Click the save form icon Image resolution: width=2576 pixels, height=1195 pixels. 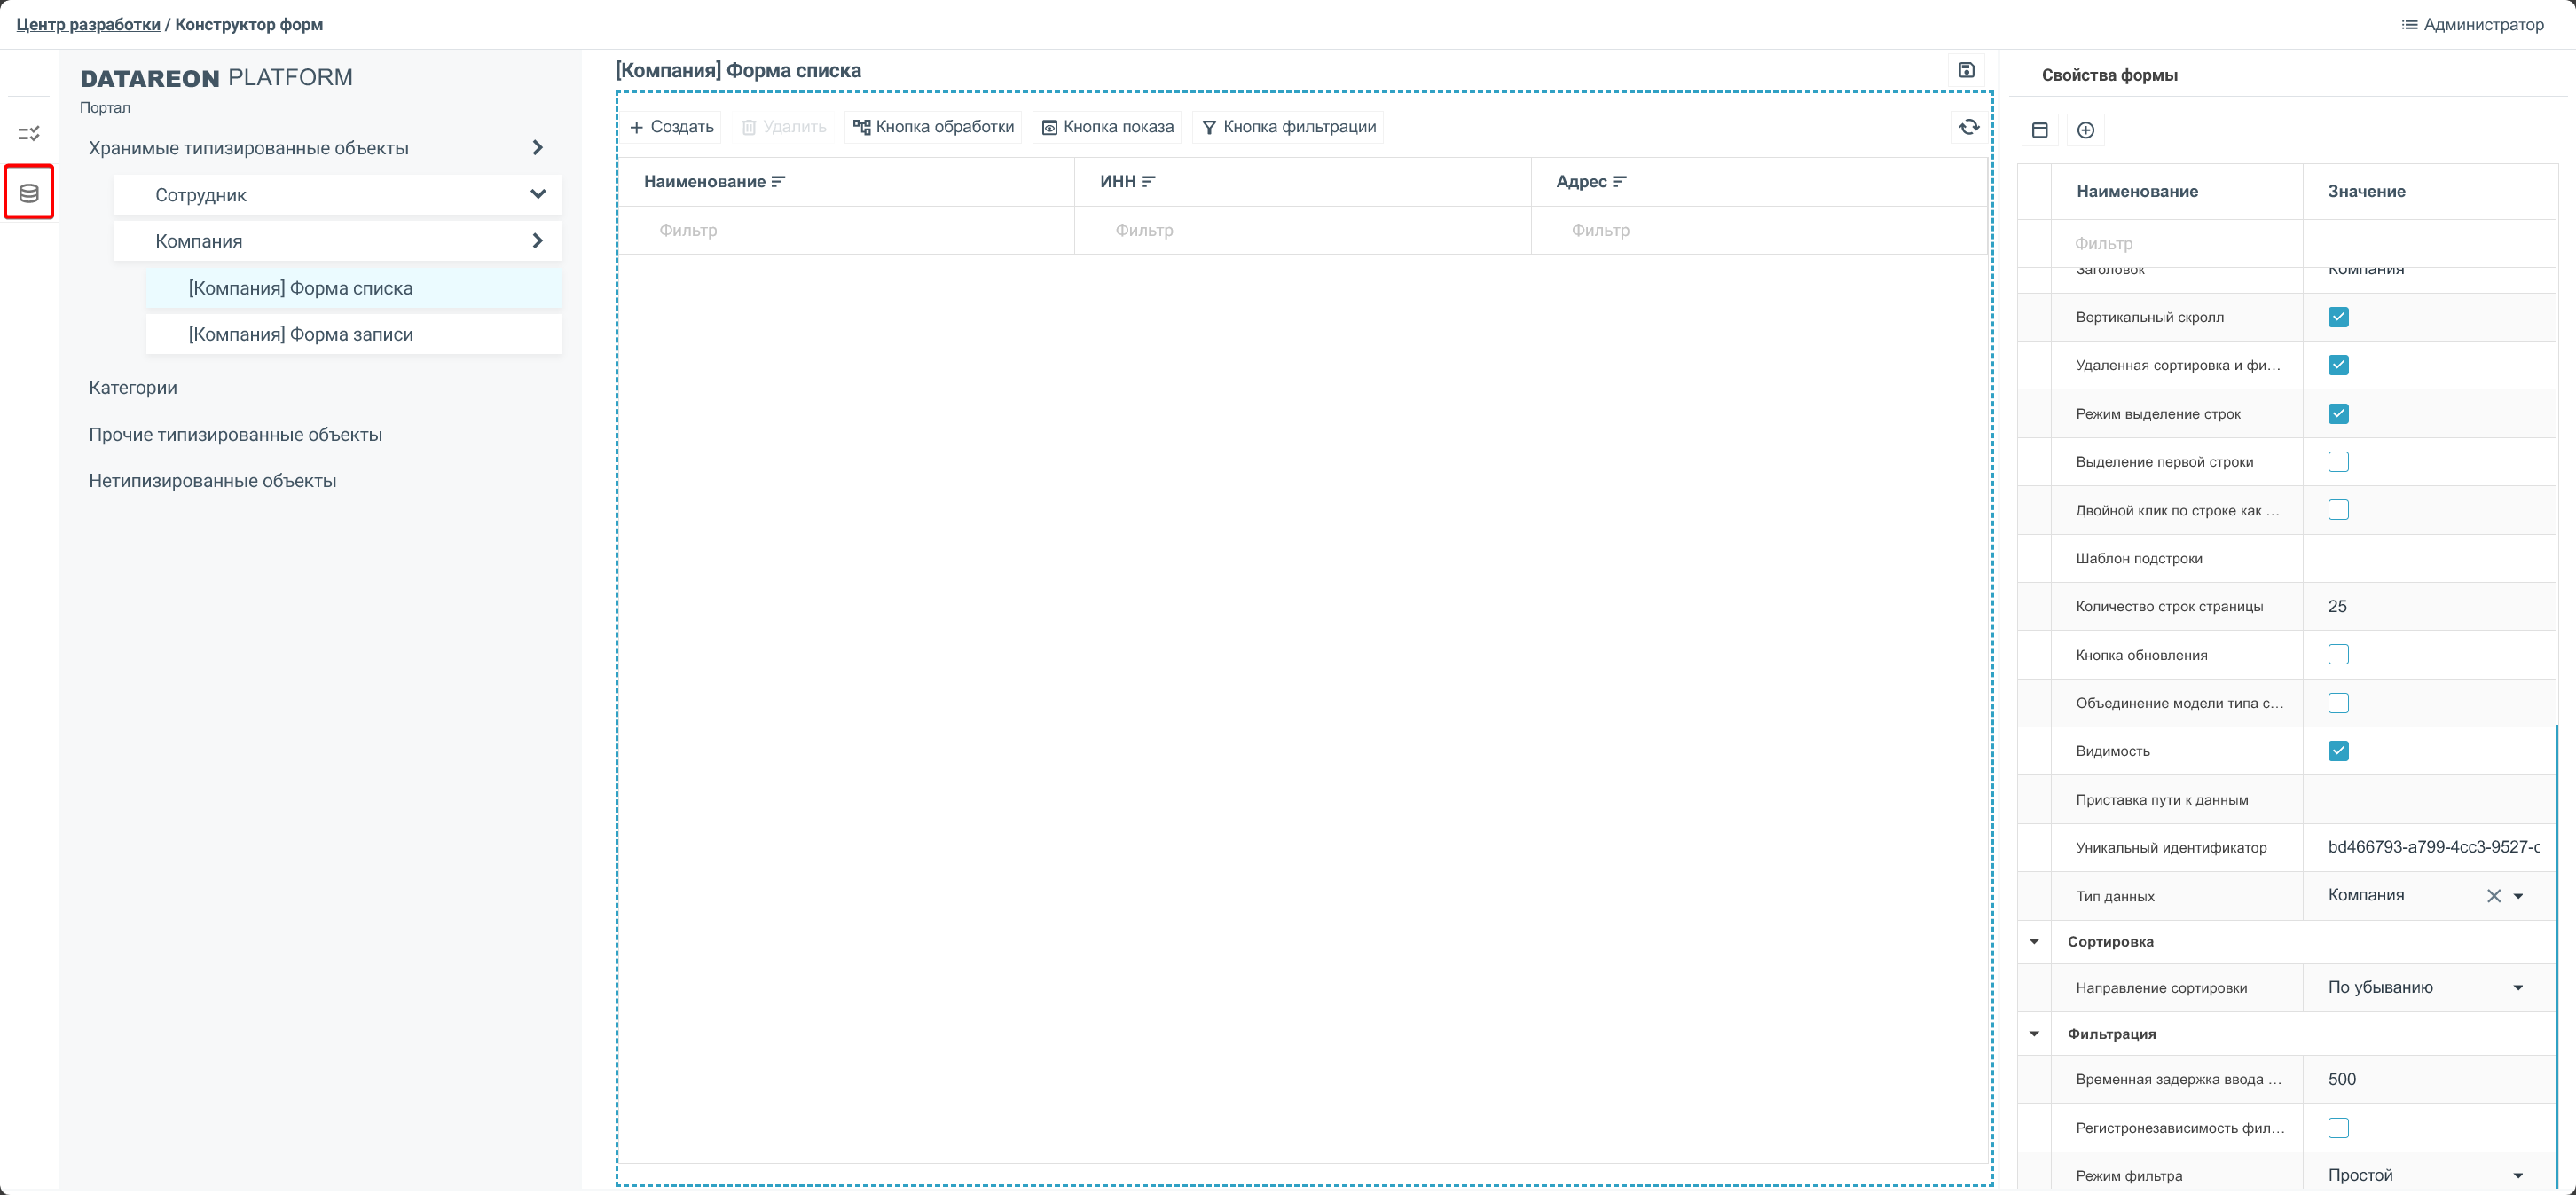[1966, 70]
